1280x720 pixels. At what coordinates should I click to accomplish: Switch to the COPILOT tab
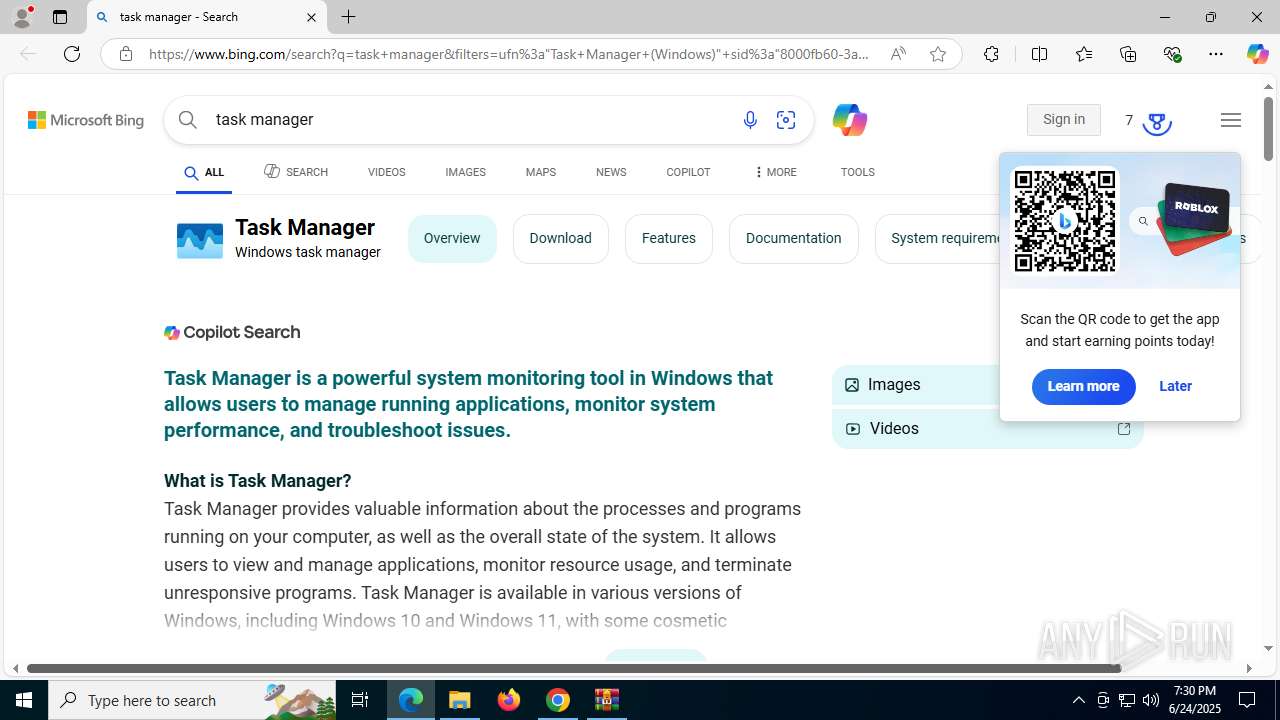(688, 172)
